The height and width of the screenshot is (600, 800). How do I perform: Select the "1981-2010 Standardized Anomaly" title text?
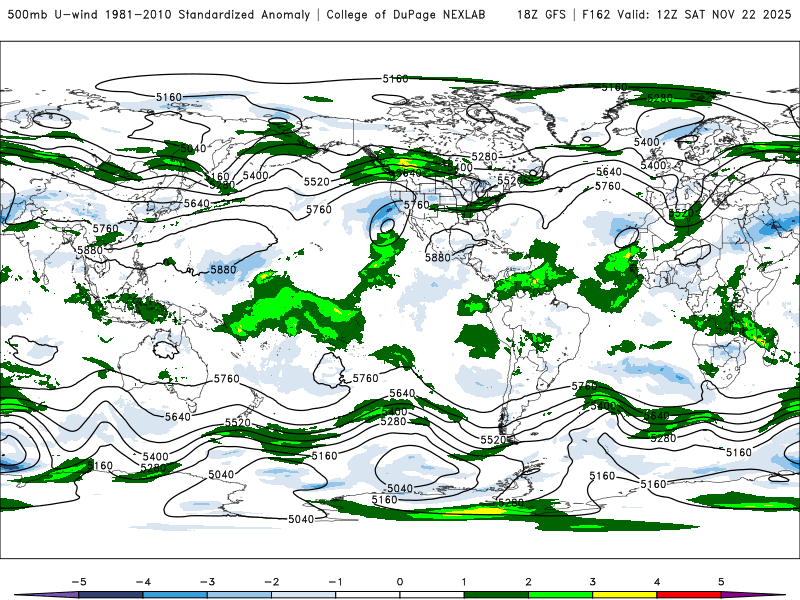tap(208, 15)
